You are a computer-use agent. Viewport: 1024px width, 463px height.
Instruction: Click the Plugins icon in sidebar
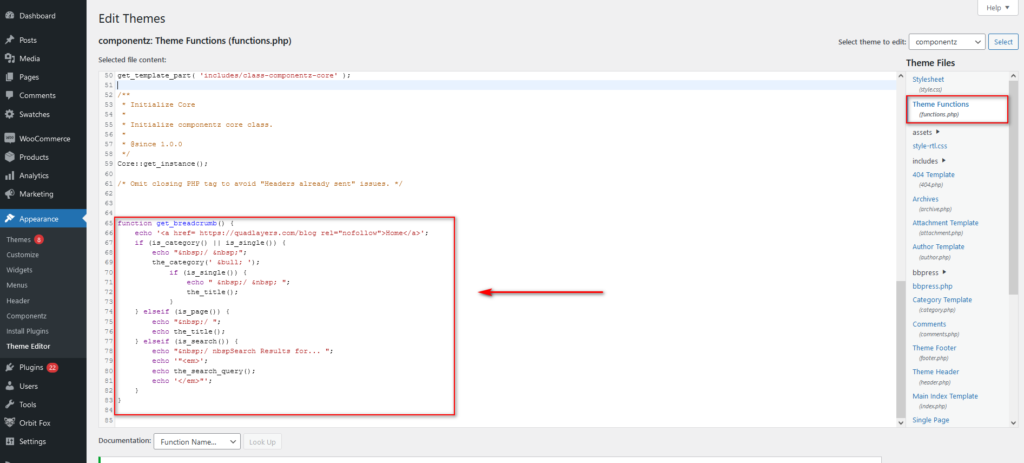(x=9, y=367)
